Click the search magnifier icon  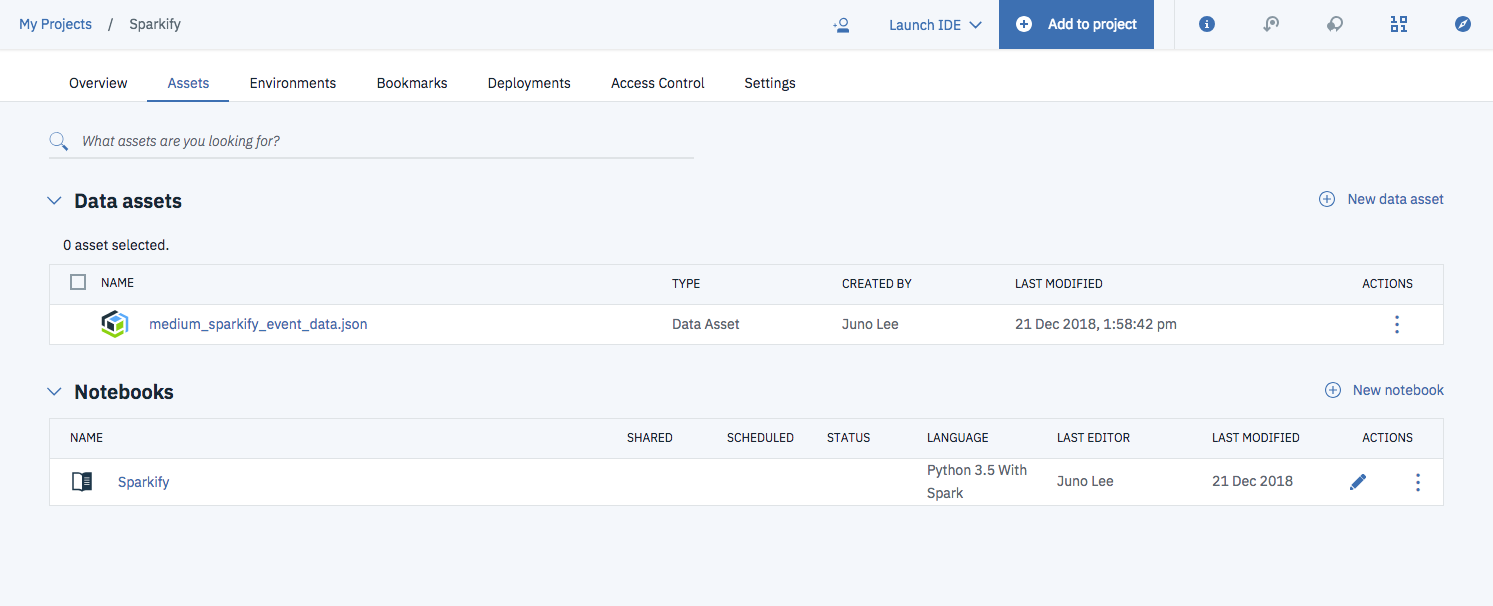59,141
